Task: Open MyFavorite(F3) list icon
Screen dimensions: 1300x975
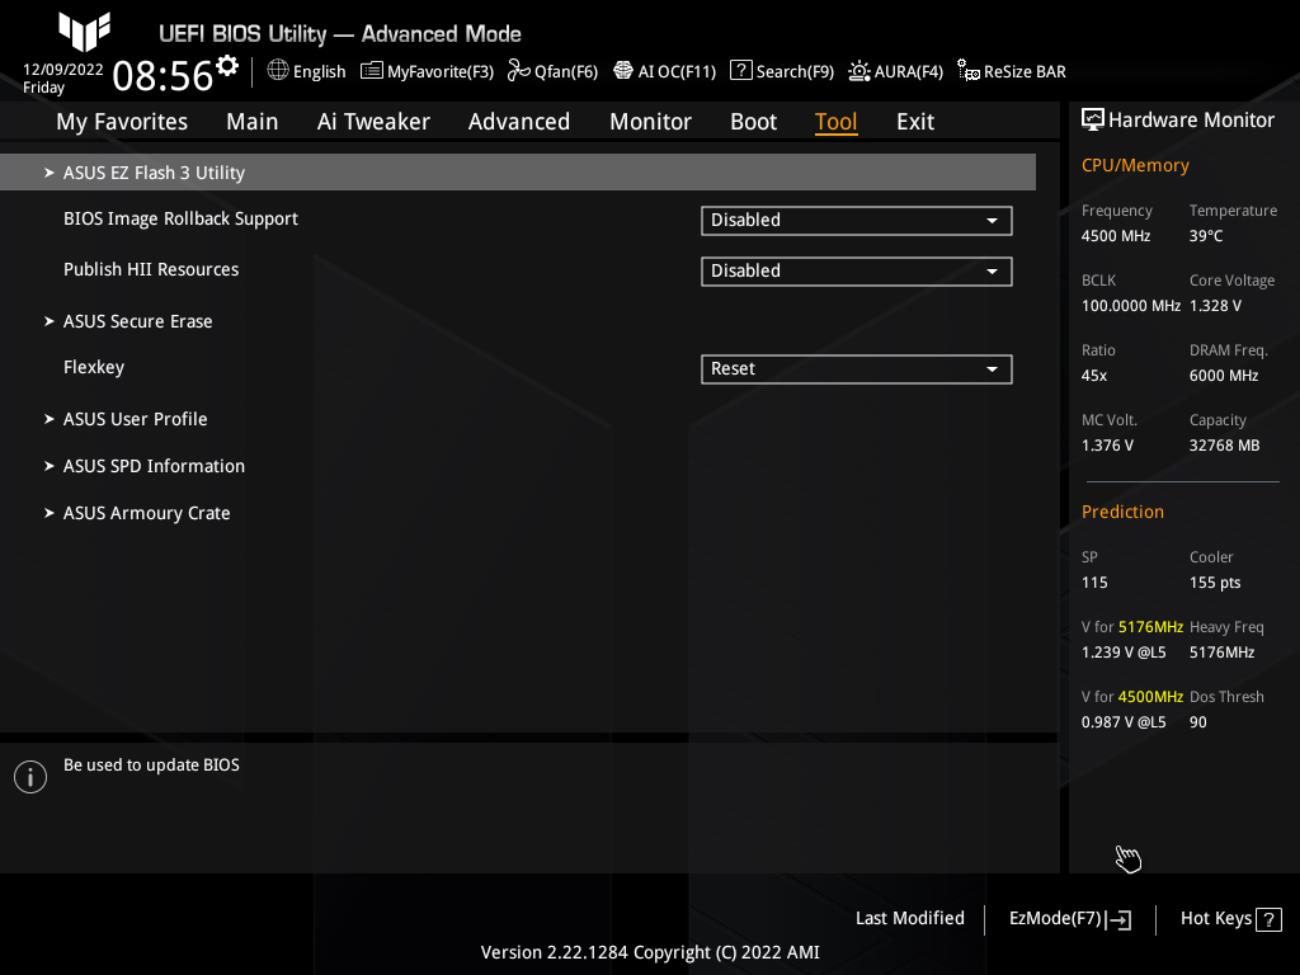Action: point(371,70)
